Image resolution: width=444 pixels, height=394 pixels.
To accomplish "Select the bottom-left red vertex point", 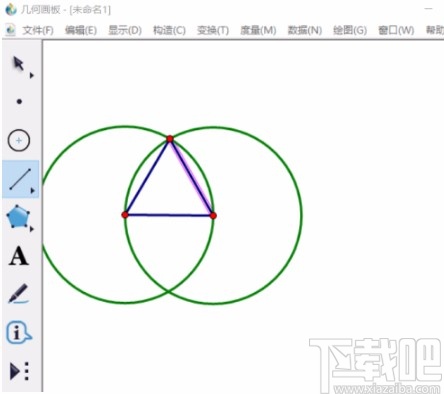I will click(x=125, y=215).
